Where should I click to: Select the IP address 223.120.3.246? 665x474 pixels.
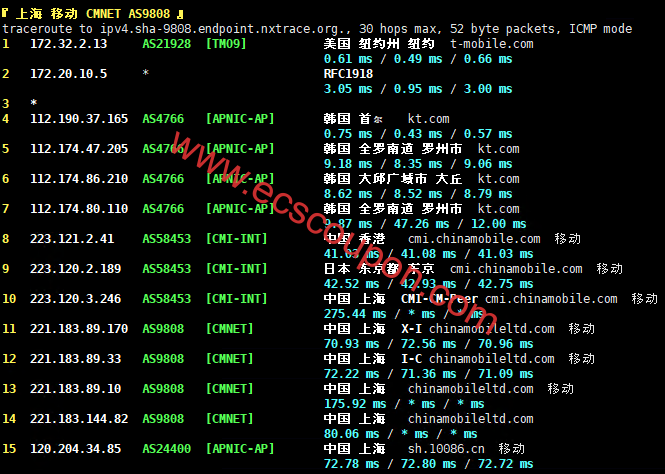pyautogui.click(x=75, y=299)
